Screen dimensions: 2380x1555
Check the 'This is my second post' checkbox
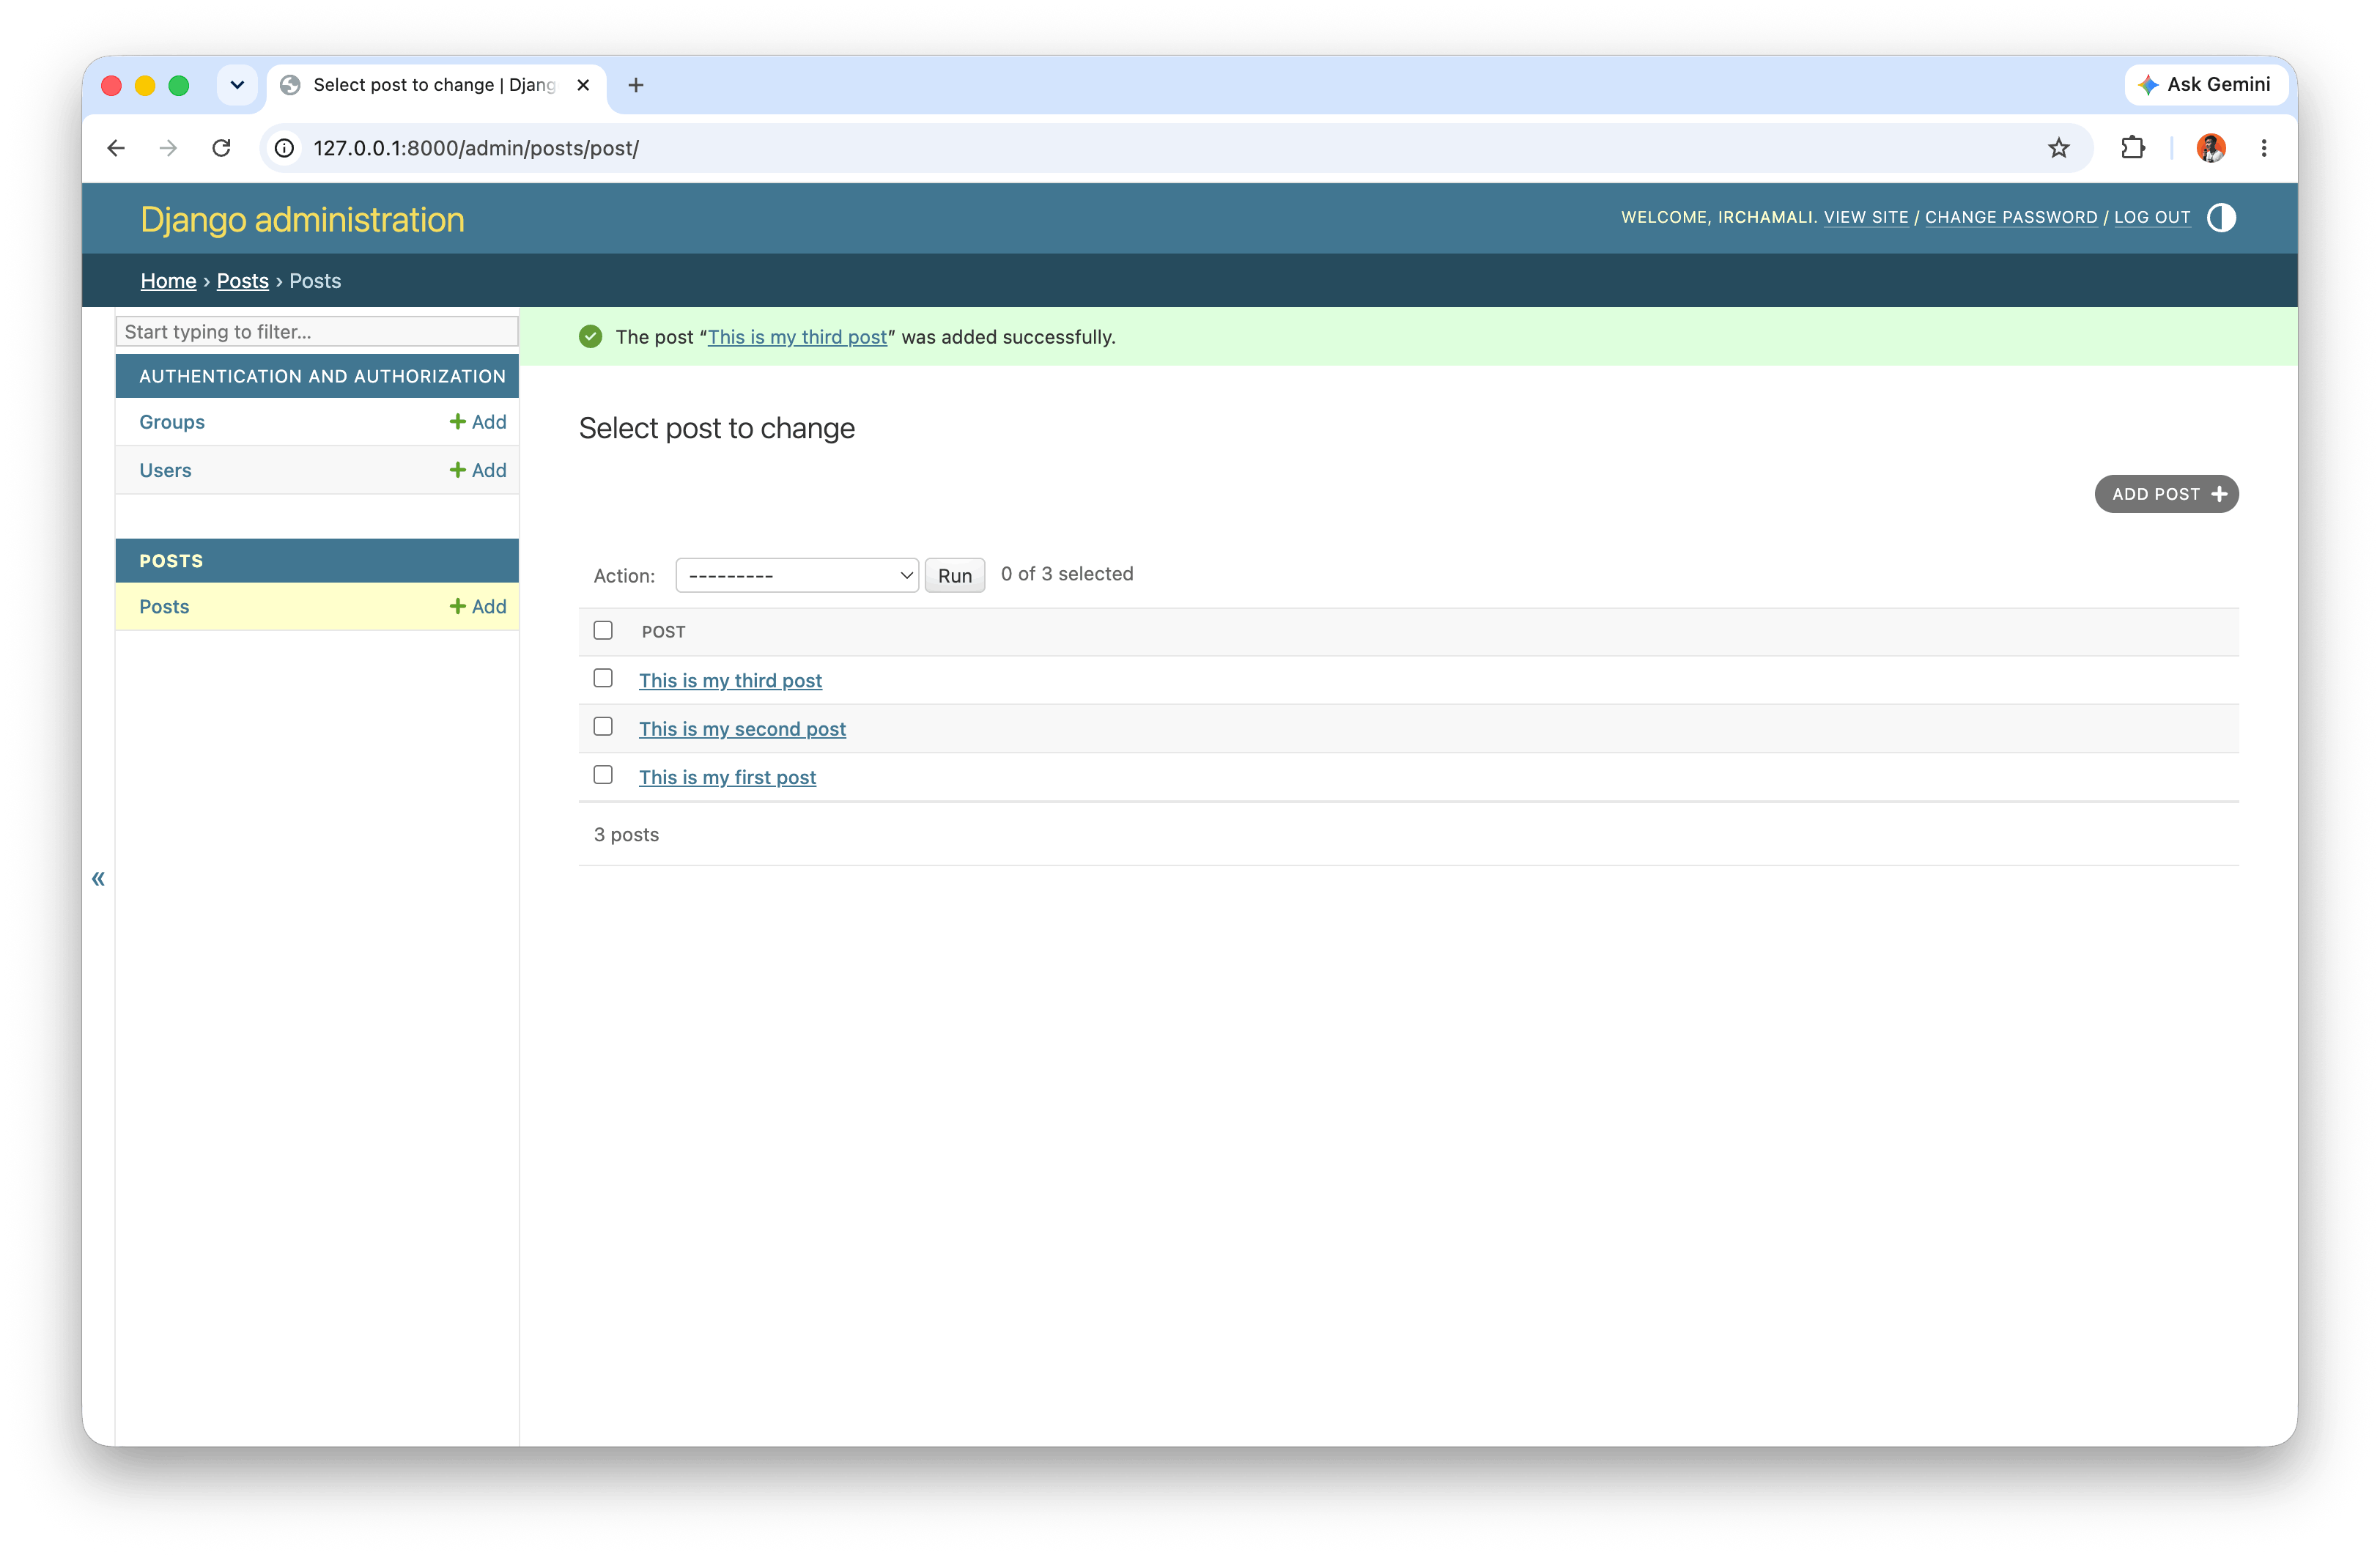603,726
